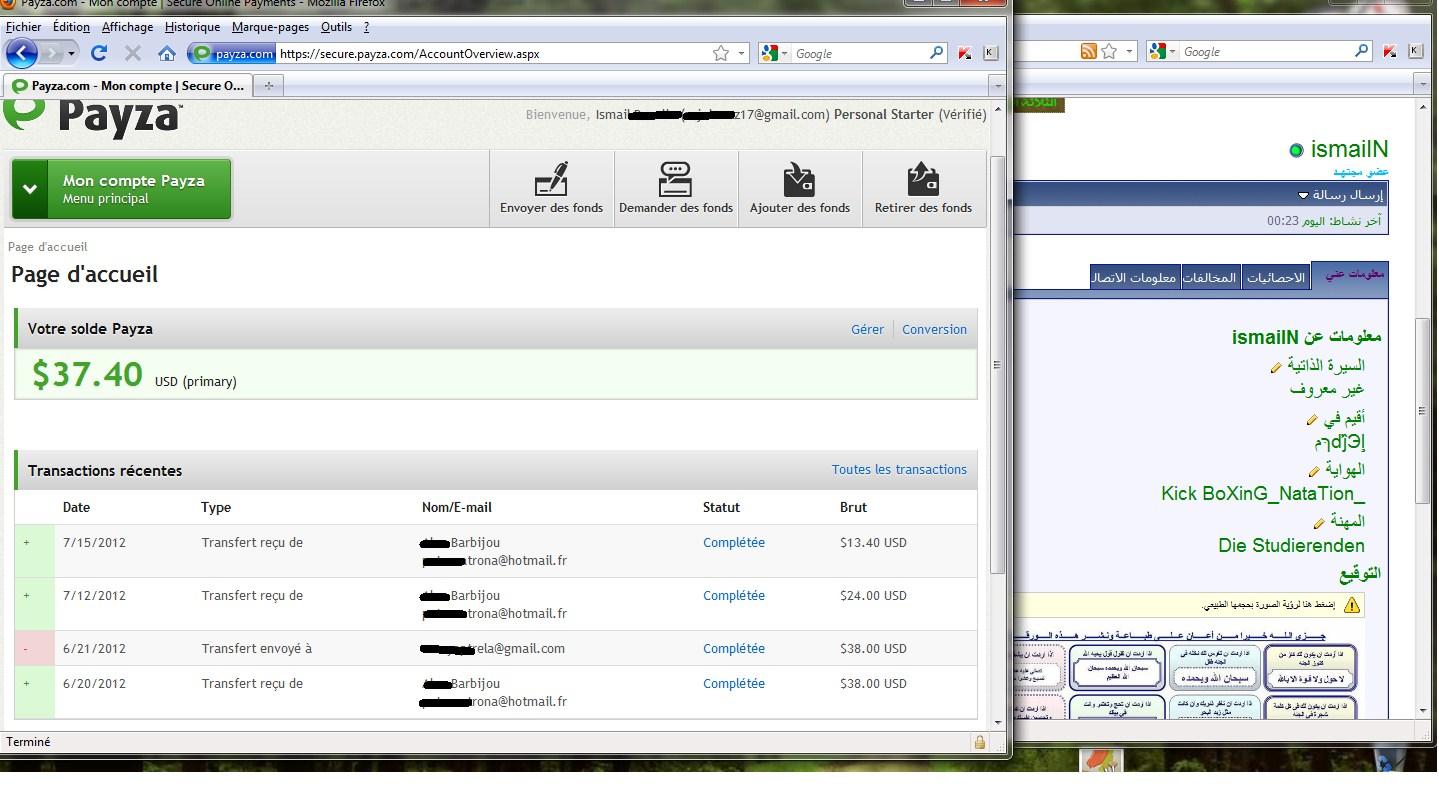Click Complétée status for 7/15/2012 transaction
Image resolution: width=1439 pixels, height=790 pixels.
tap(734, 542)
